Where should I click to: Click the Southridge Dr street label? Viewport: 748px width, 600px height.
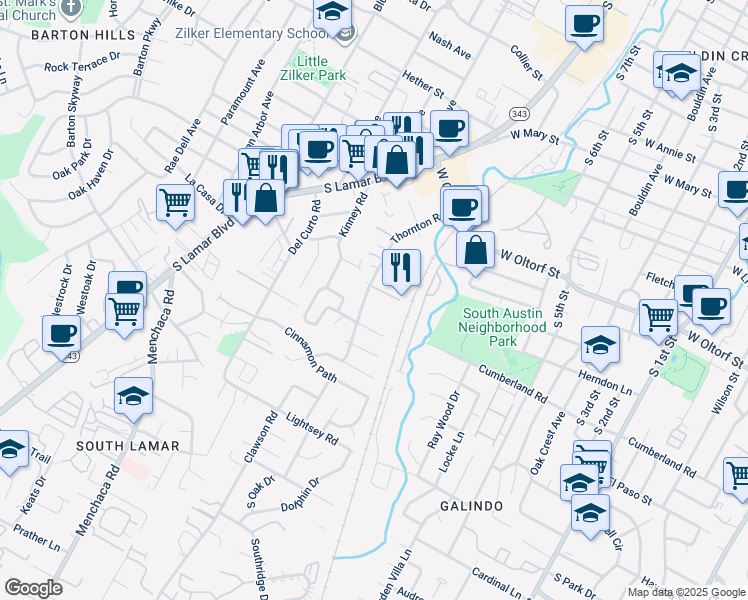point(258,569)
